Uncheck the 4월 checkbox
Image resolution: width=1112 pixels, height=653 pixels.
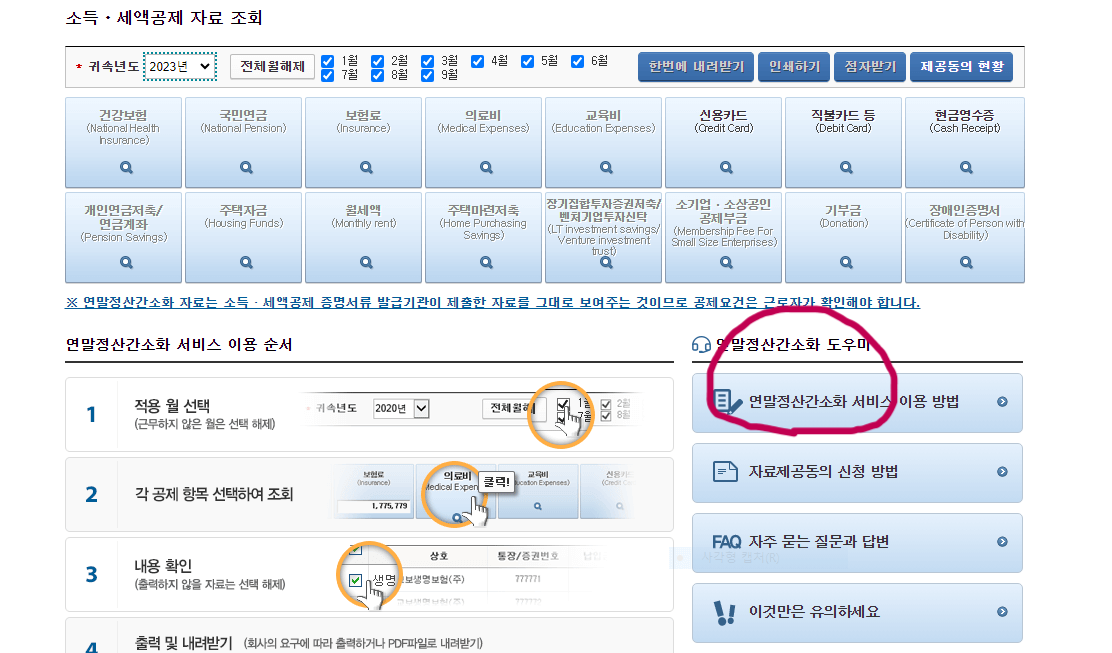point(477,62)
